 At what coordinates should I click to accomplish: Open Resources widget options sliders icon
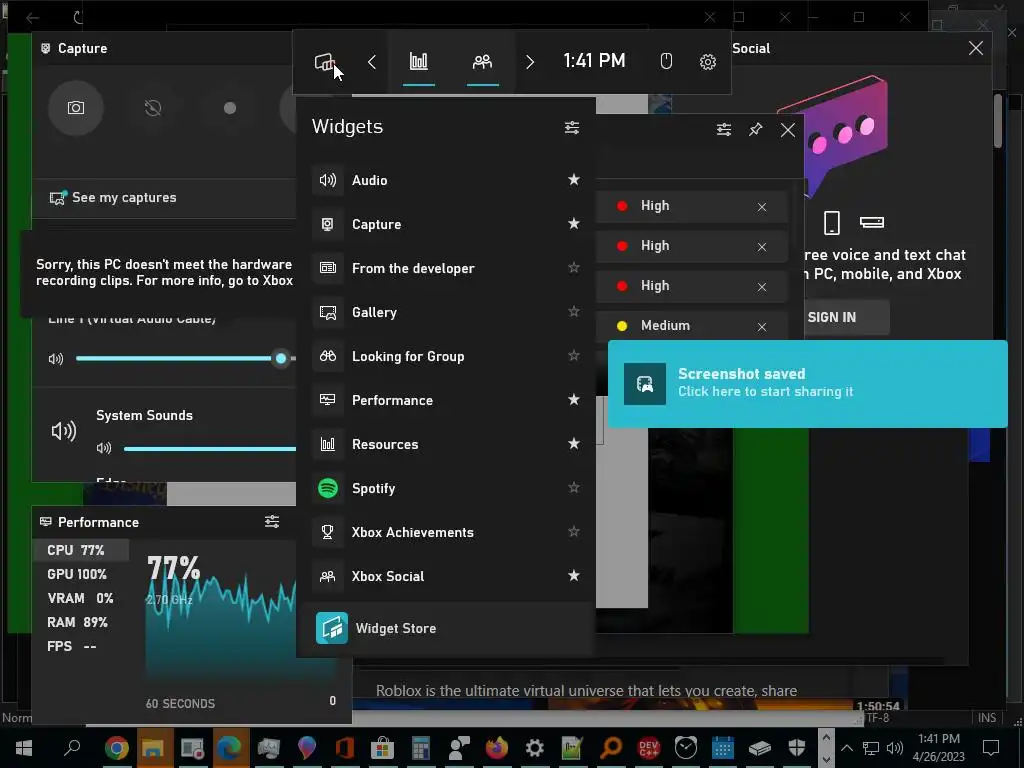(x=724, y=129)
